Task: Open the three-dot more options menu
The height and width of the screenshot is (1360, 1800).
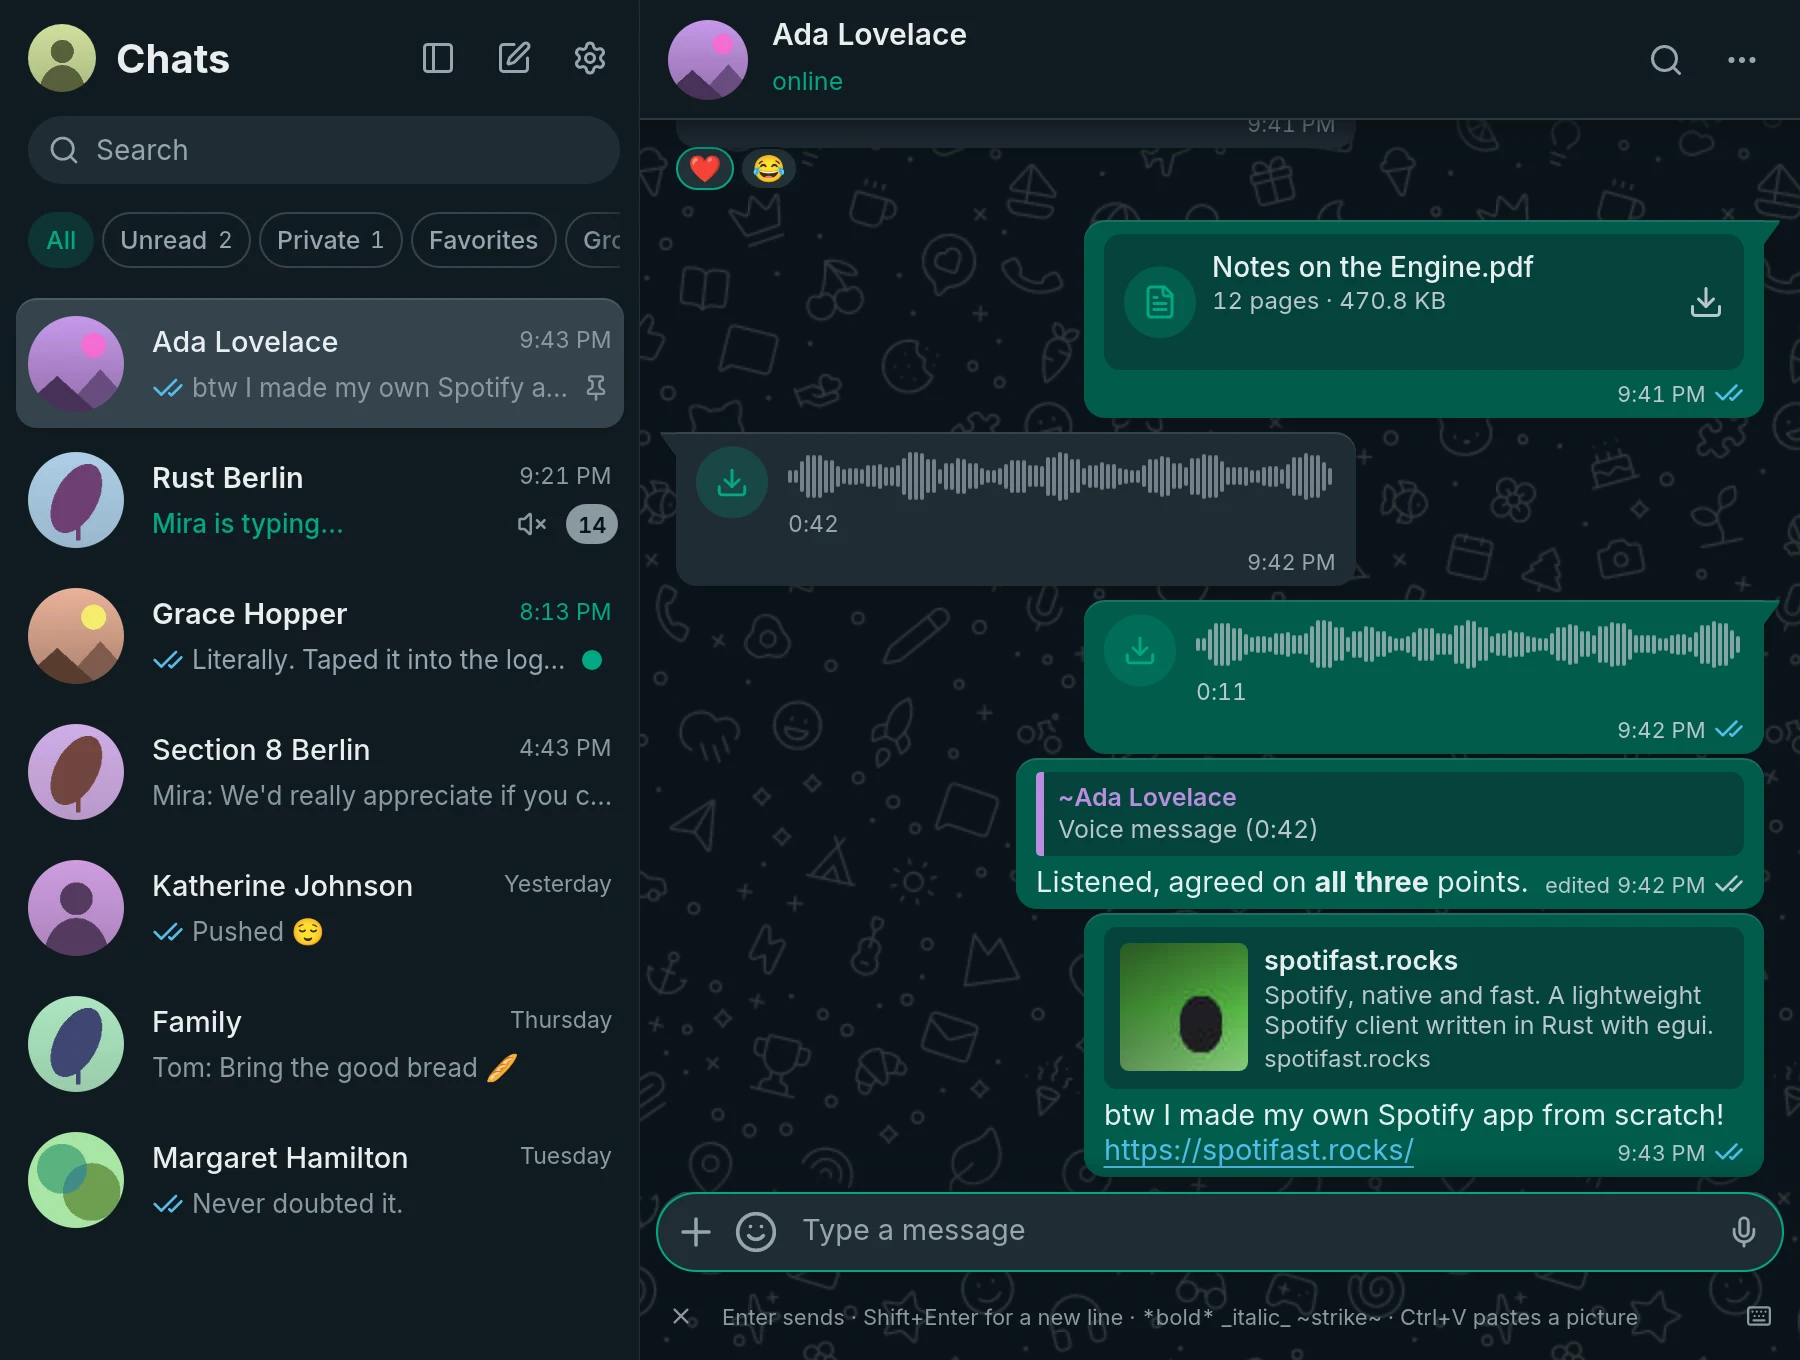Action: pos(1742,60)
